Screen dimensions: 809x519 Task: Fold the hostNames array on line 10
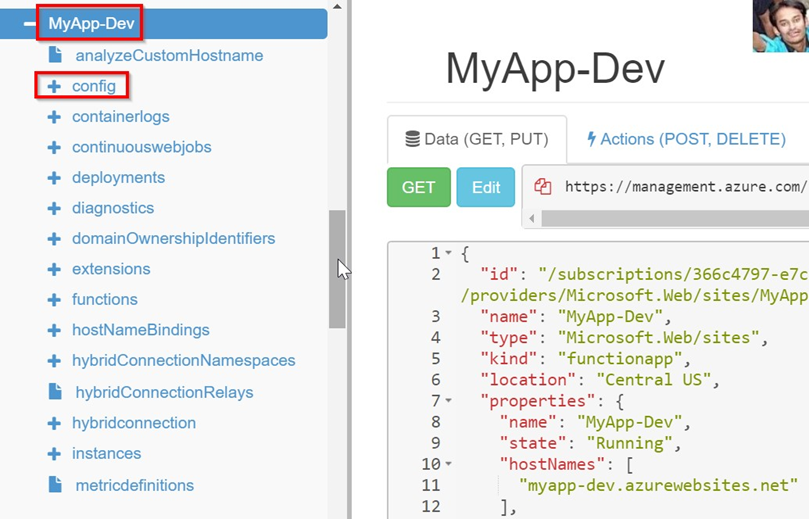point(449,465)
